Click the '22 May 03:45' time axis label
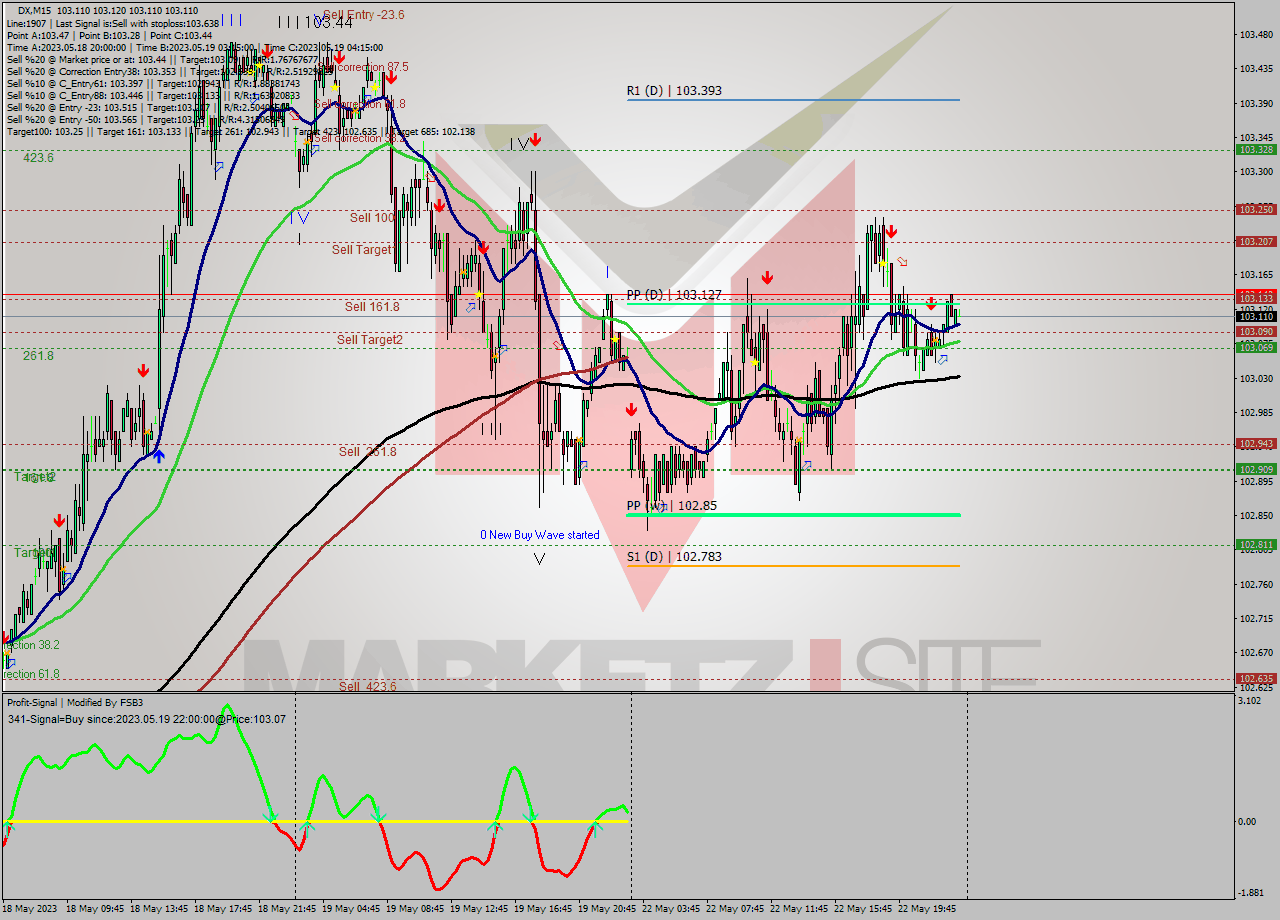 [671, 909]
